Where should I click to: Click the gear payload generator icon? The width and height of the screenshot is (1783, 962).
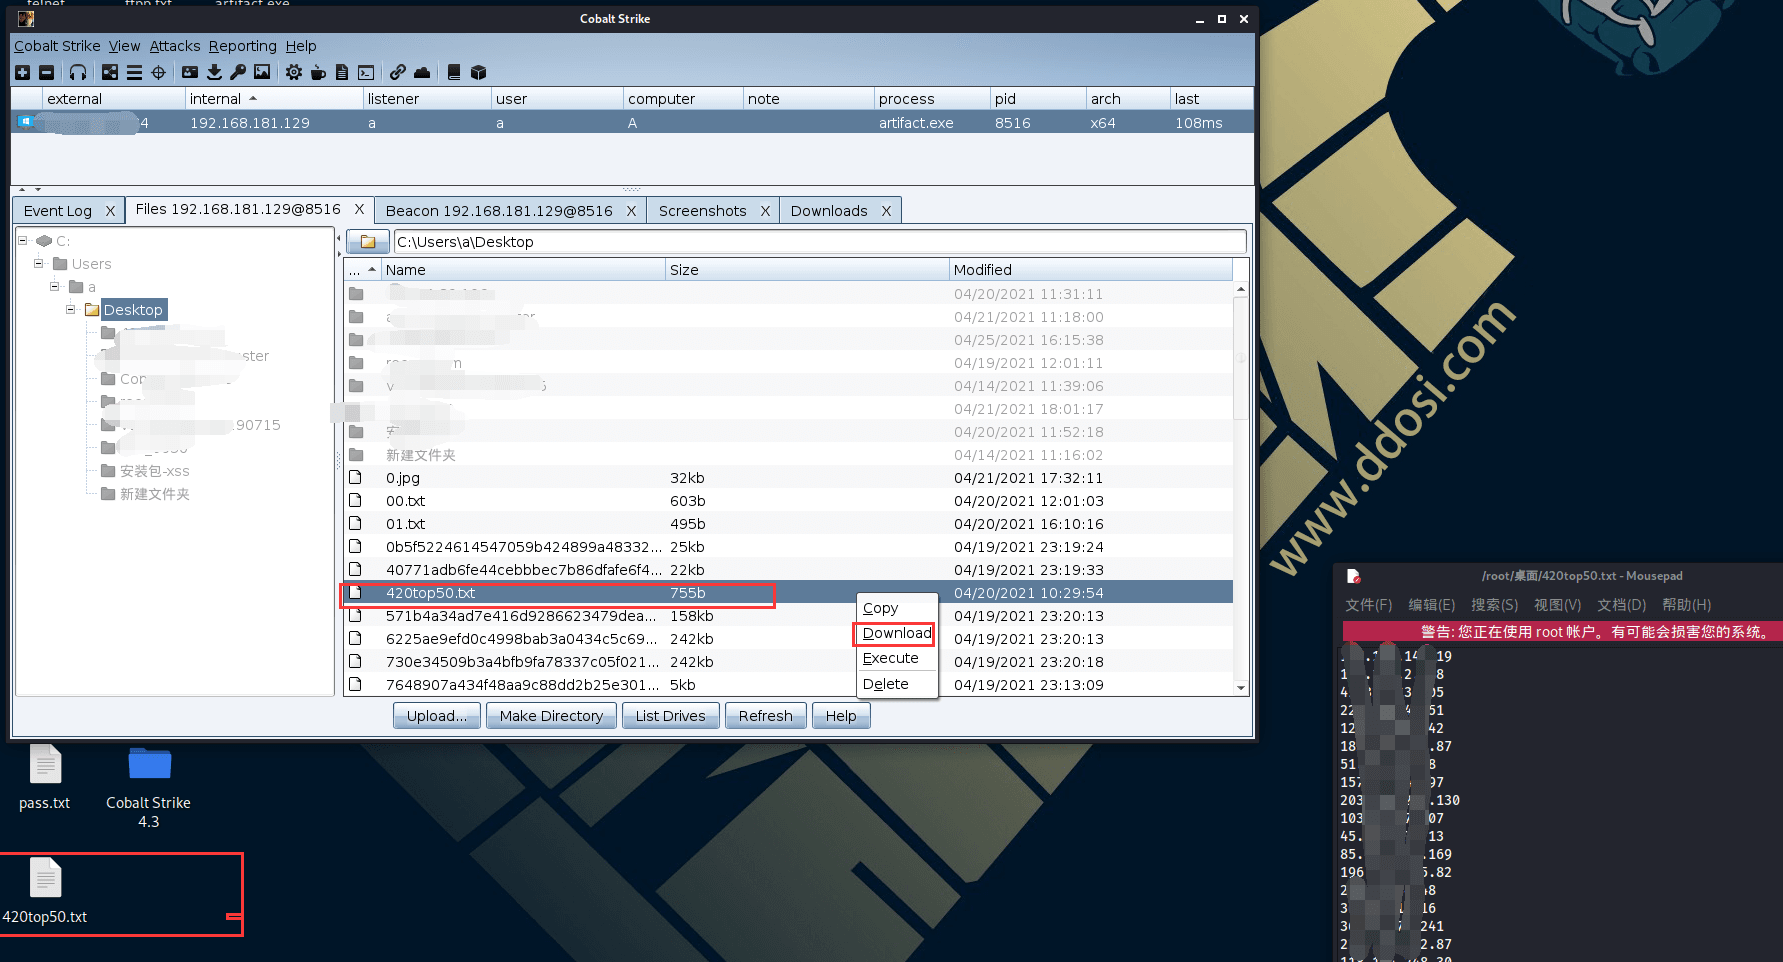click(x=294, y=72)
